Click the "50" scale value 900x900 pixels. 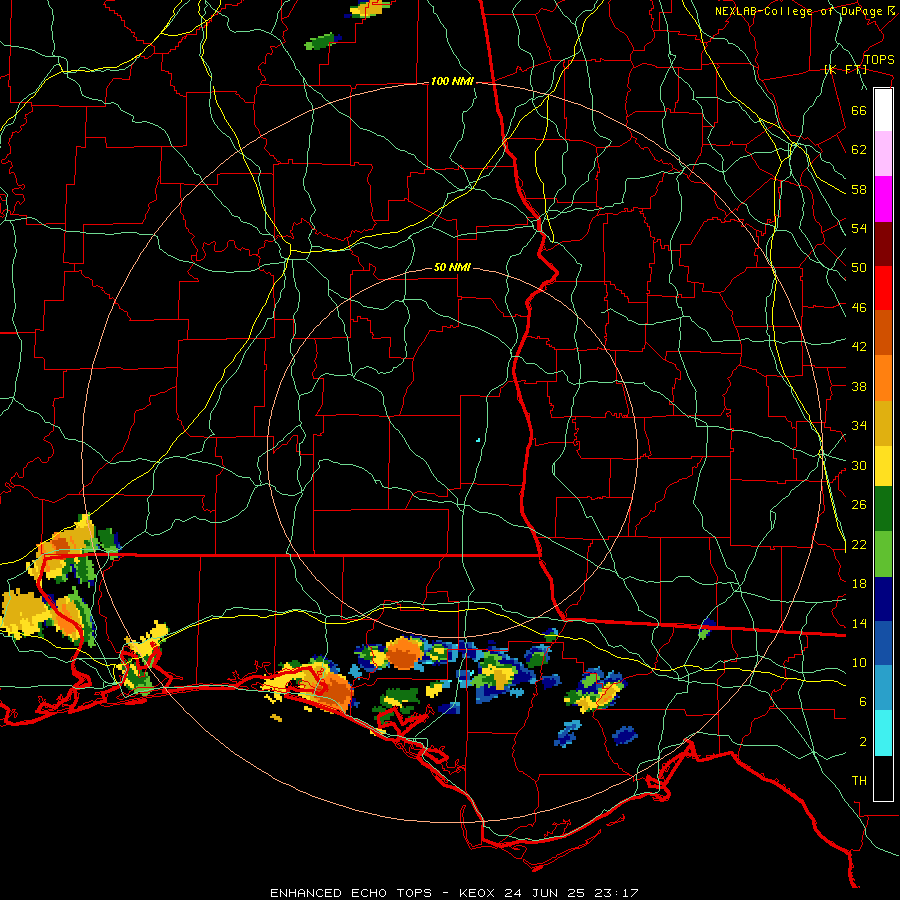tap(859, 268)
